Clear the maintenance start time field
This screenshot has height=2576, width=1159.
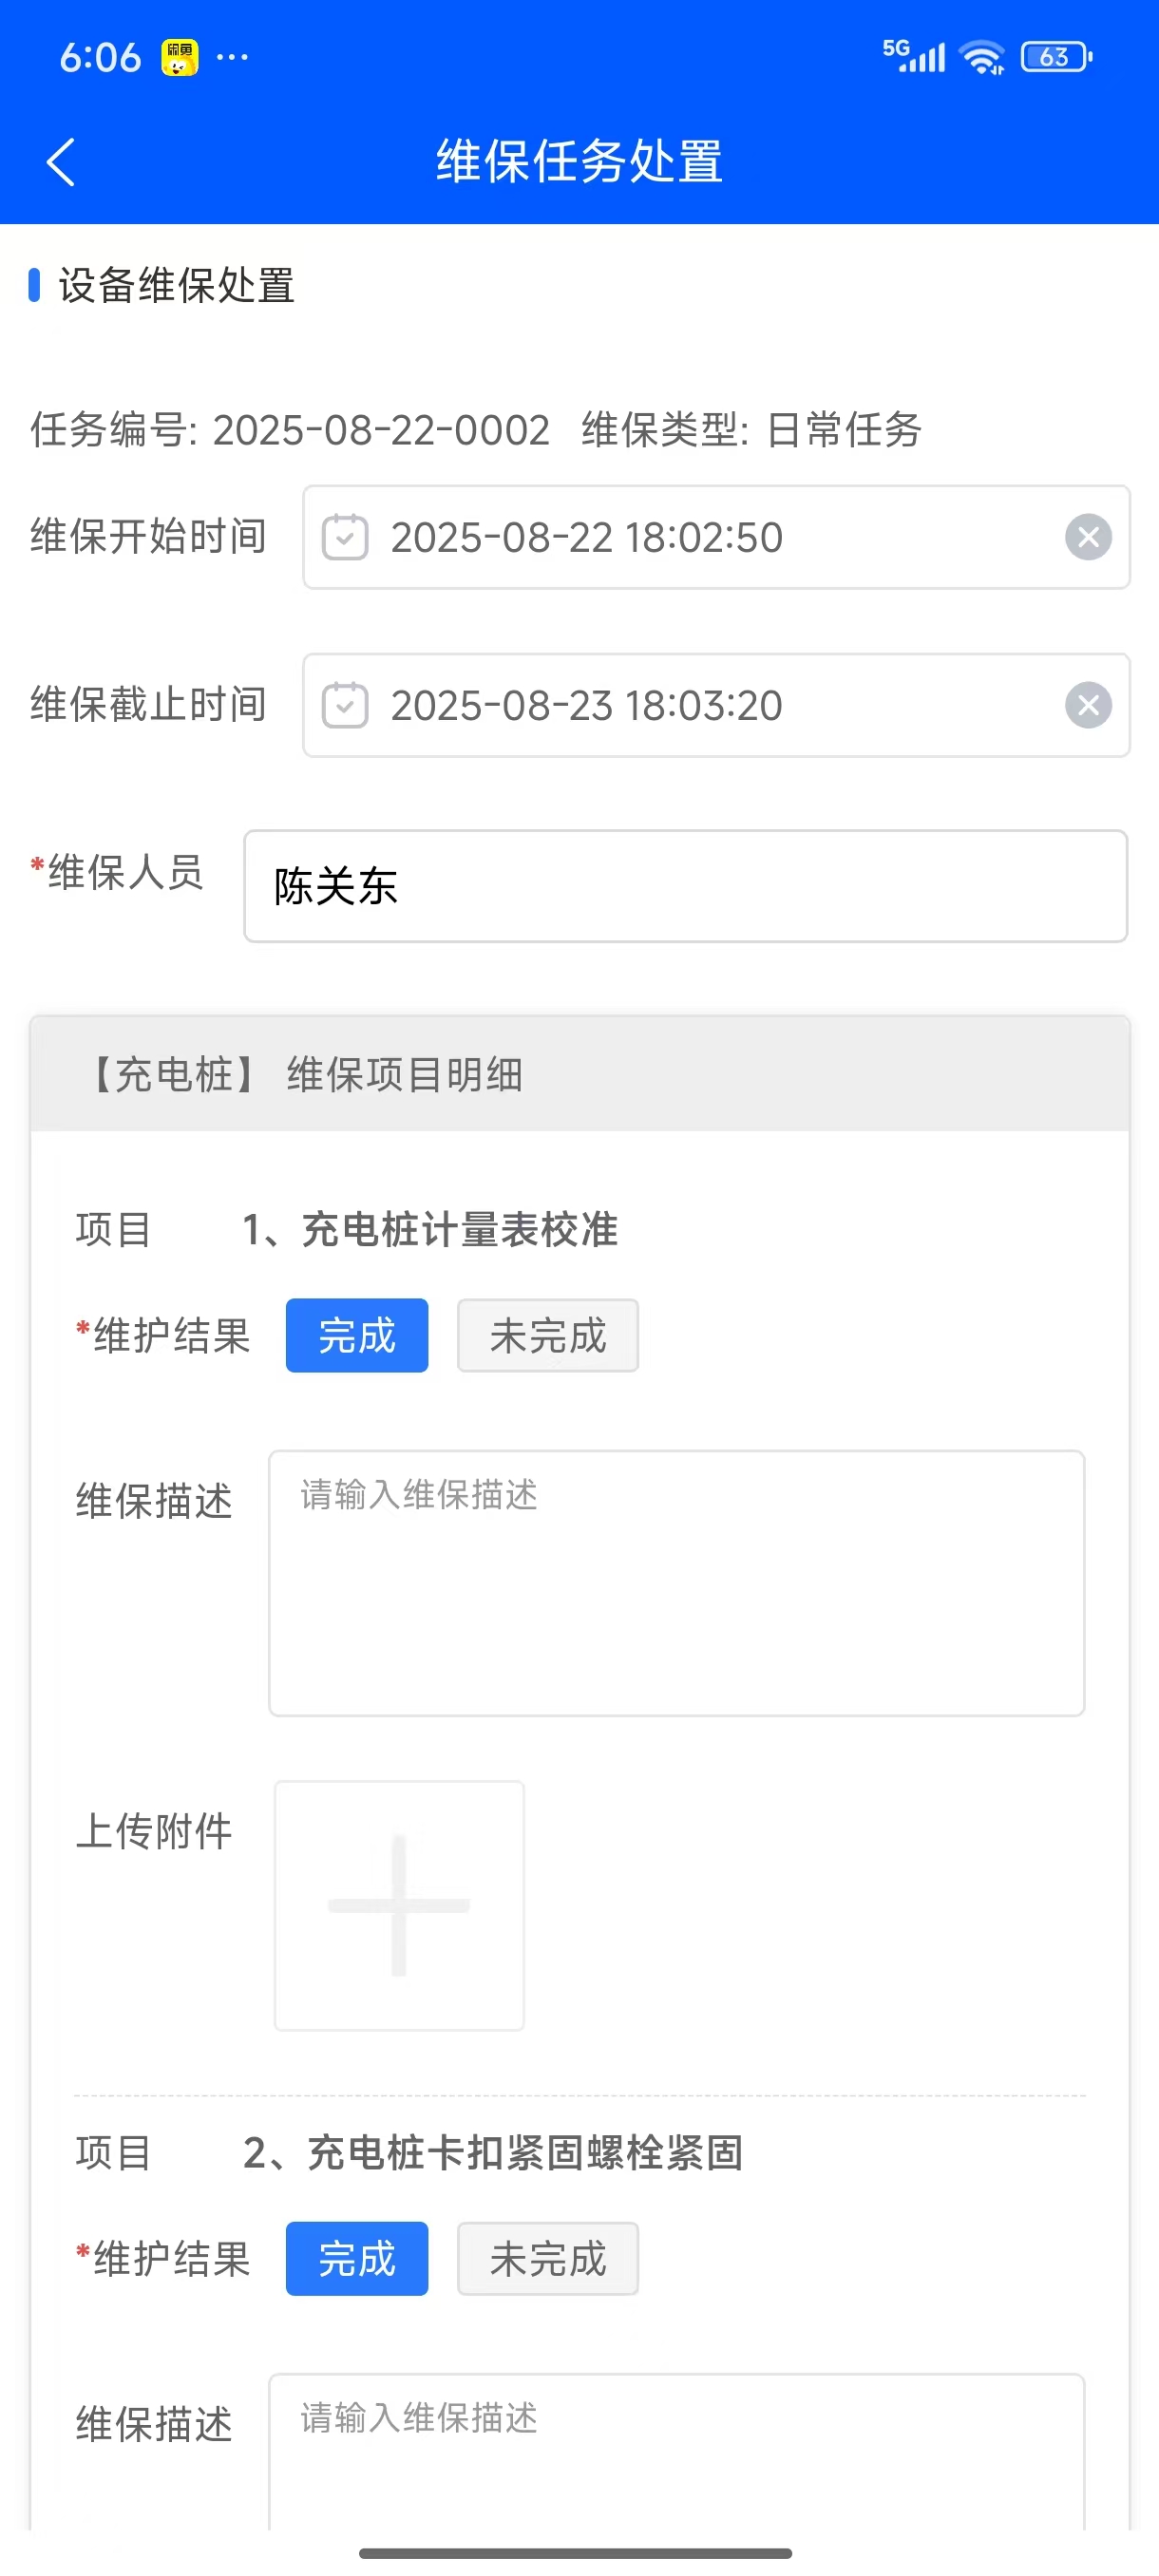[x=1088, y=538]
